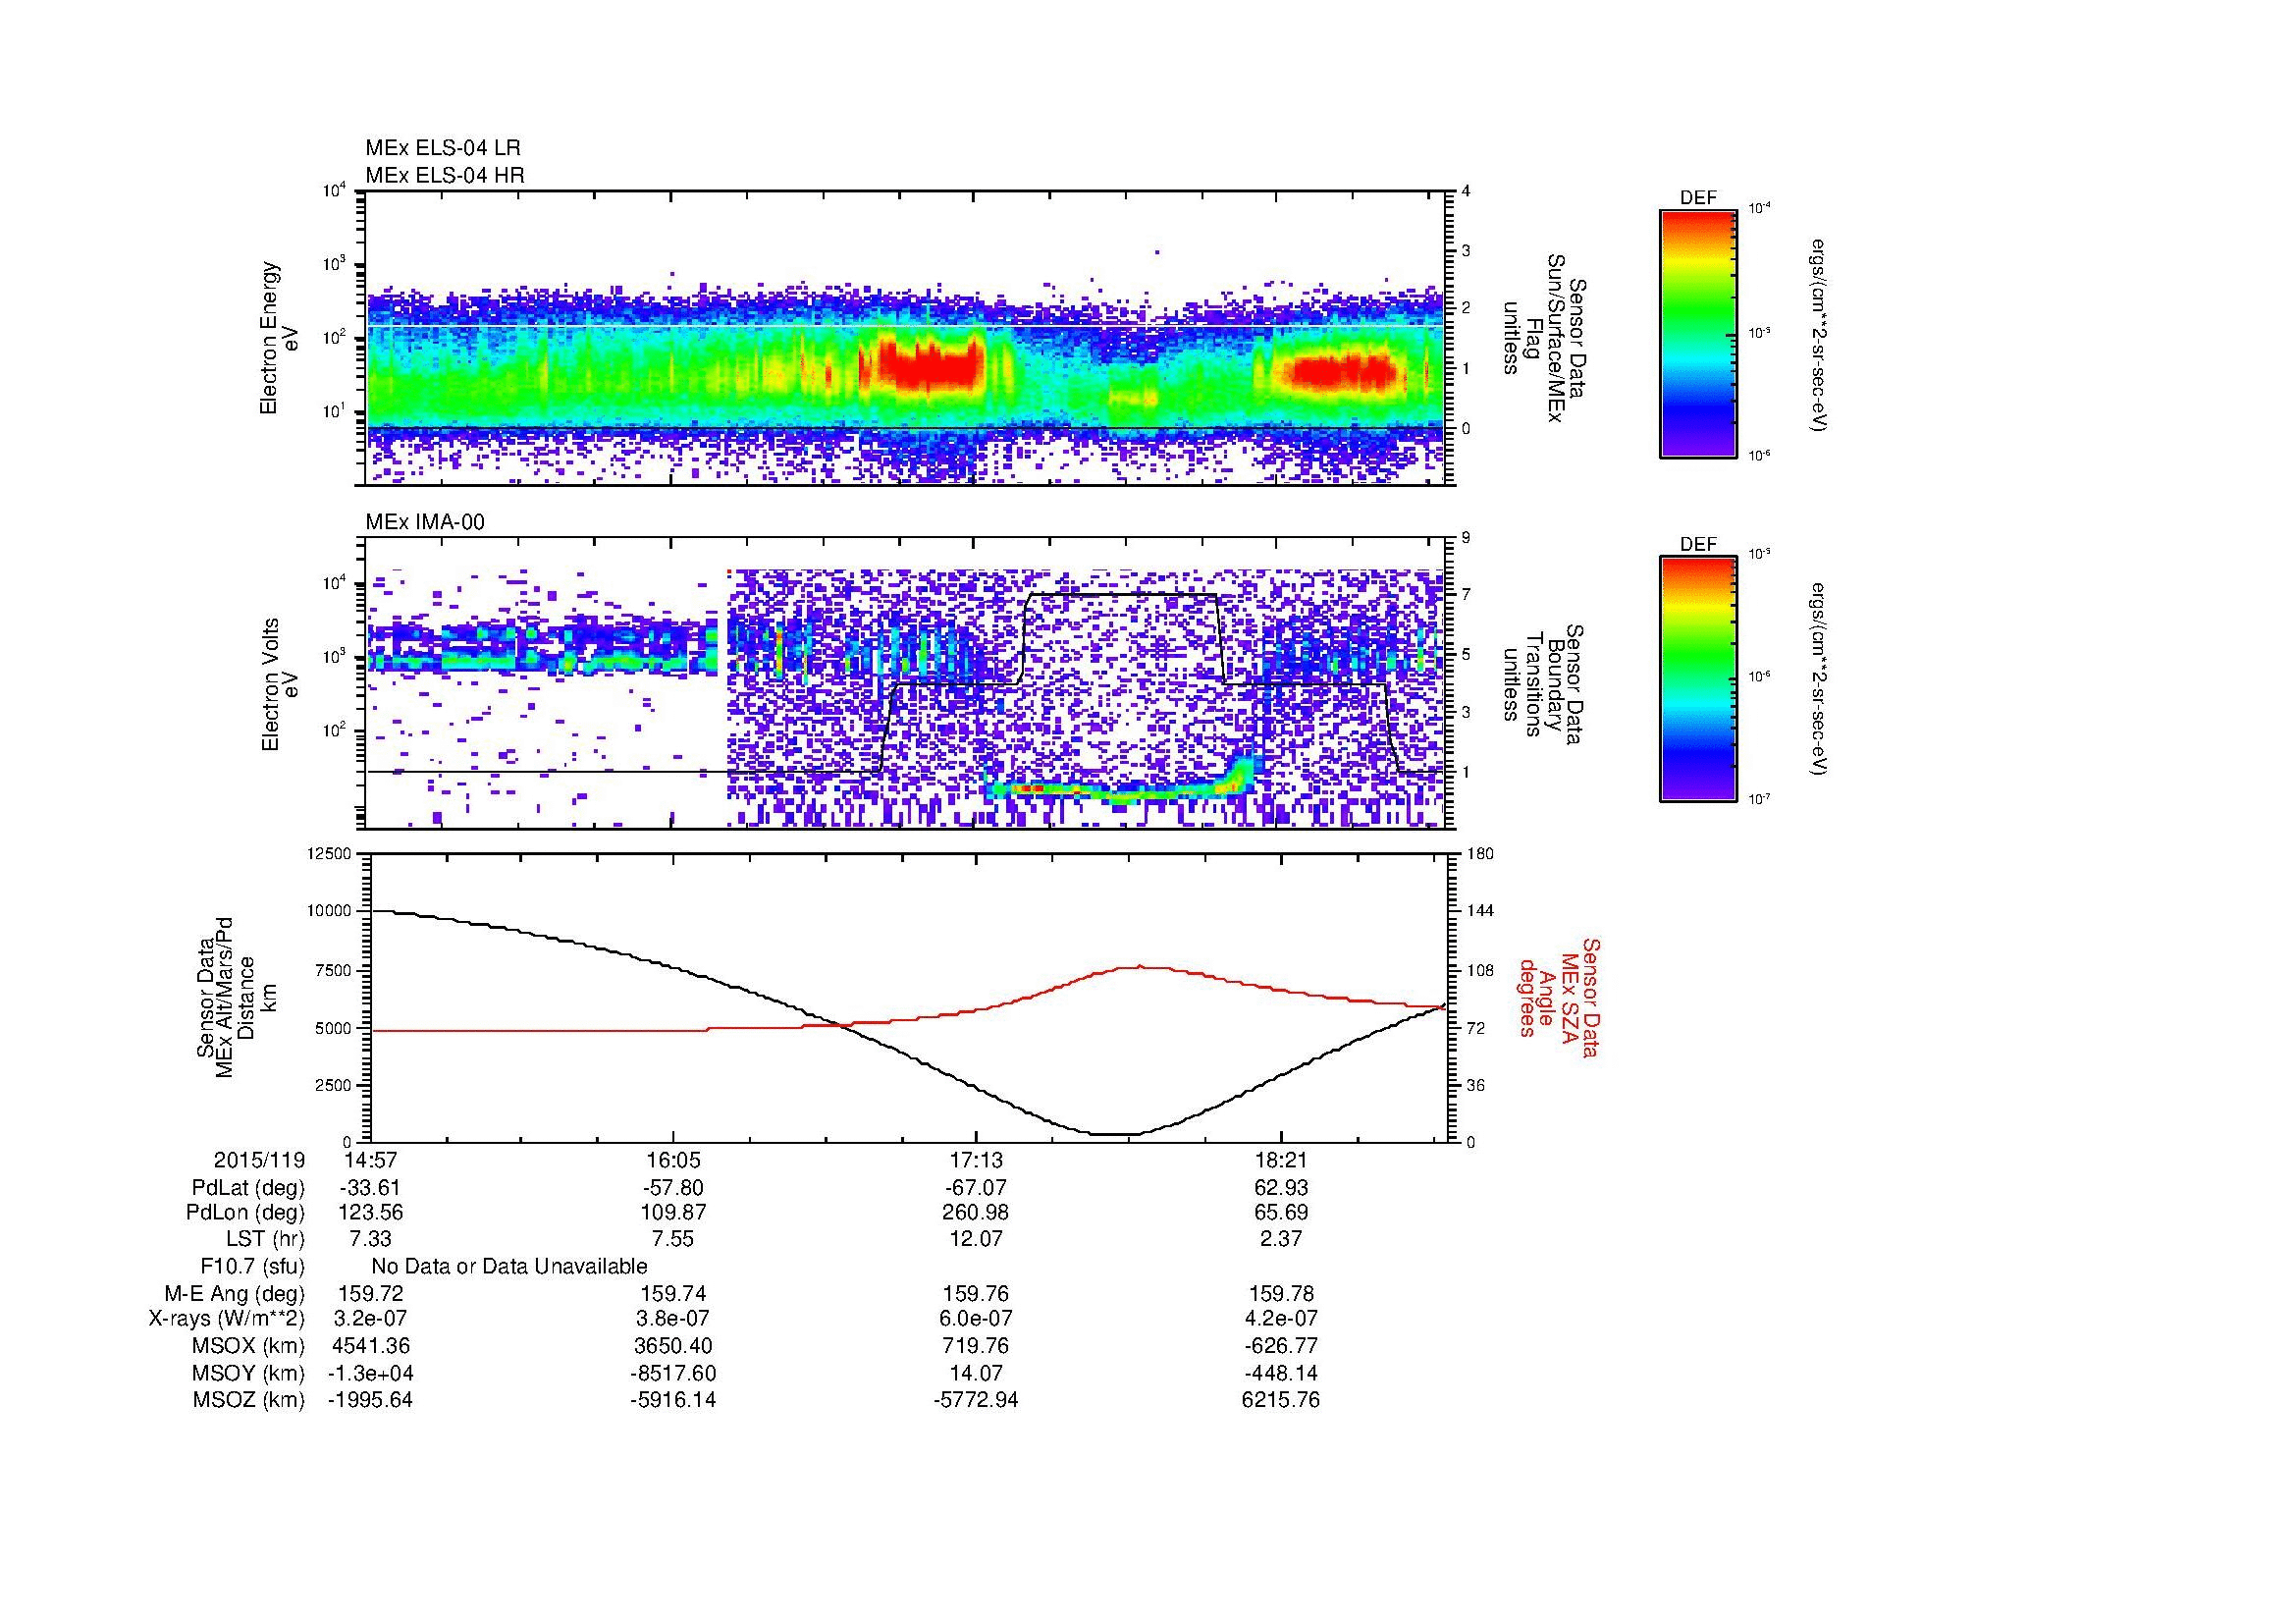Click PdLon value 65.69
This screenshot has width=2296, height=1623.
(x=1281, y=1213)
